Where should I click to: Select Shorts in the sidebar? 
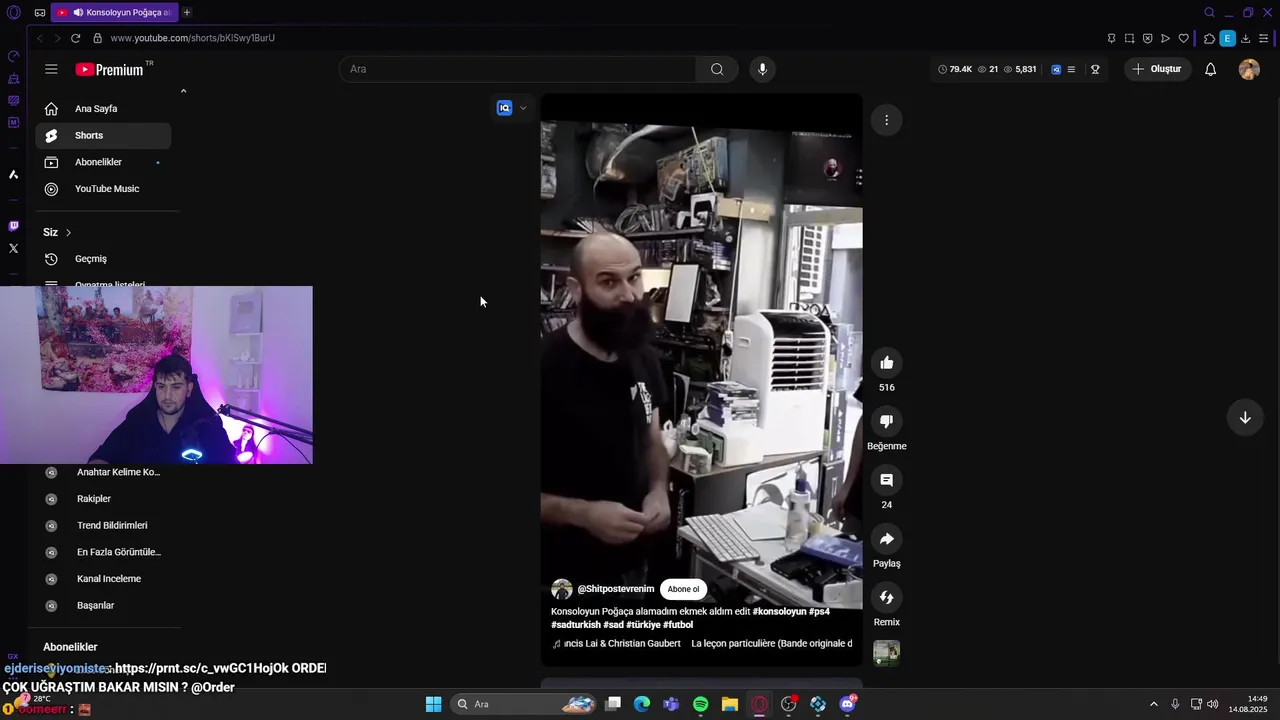point(103,135)
